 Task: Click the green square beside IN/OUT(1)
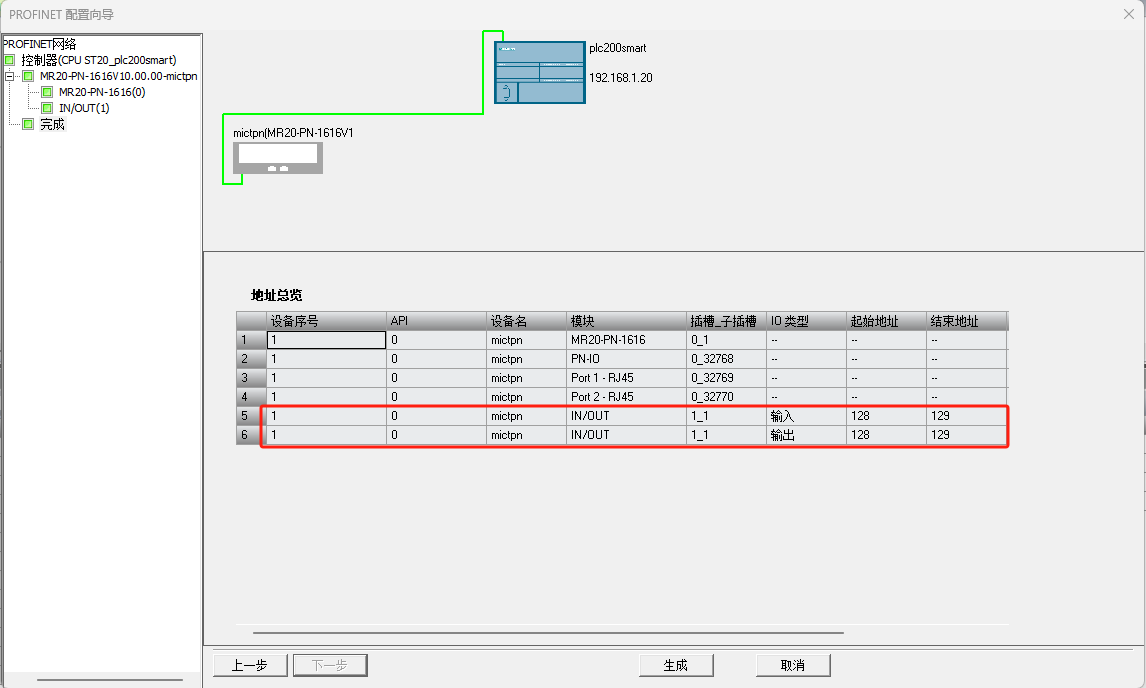point(48,108)
